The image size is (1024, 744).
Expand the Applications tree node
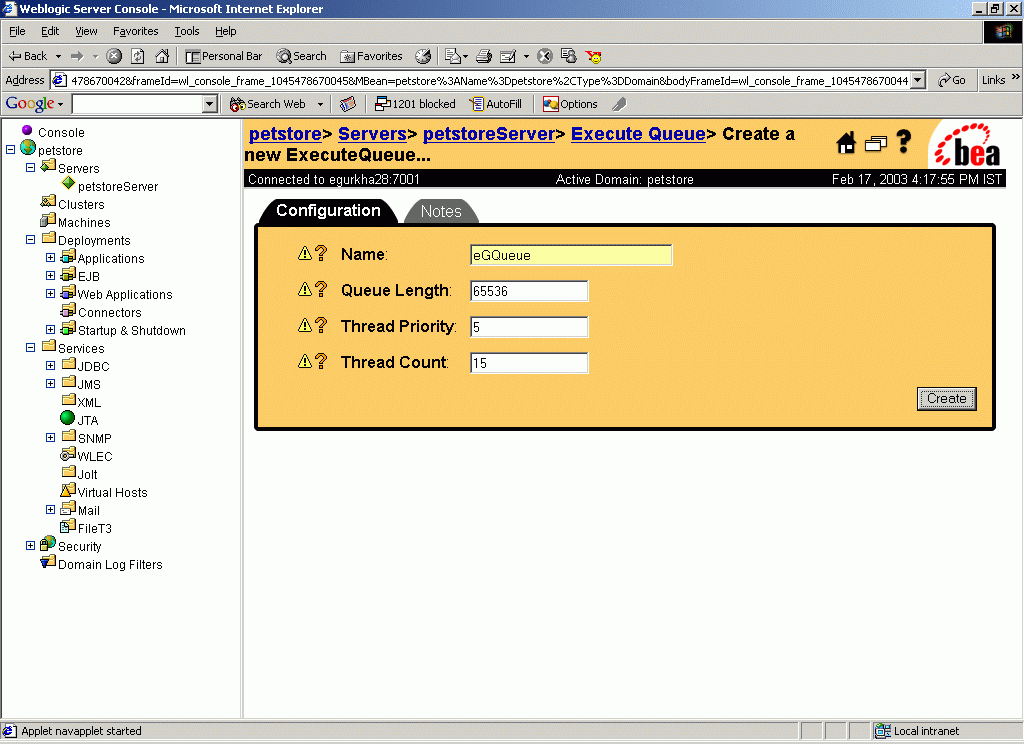tap(50, 257)
